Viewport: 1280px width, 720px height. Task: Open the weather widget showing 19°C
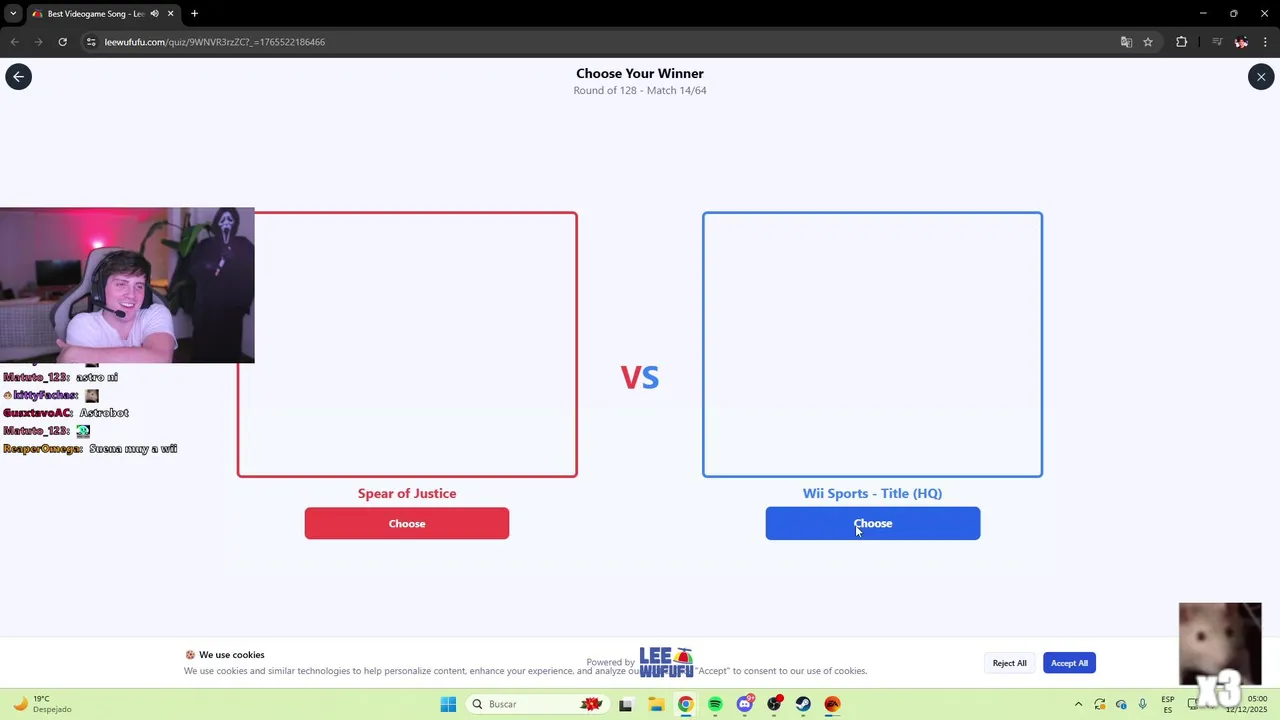pos(42,704)
